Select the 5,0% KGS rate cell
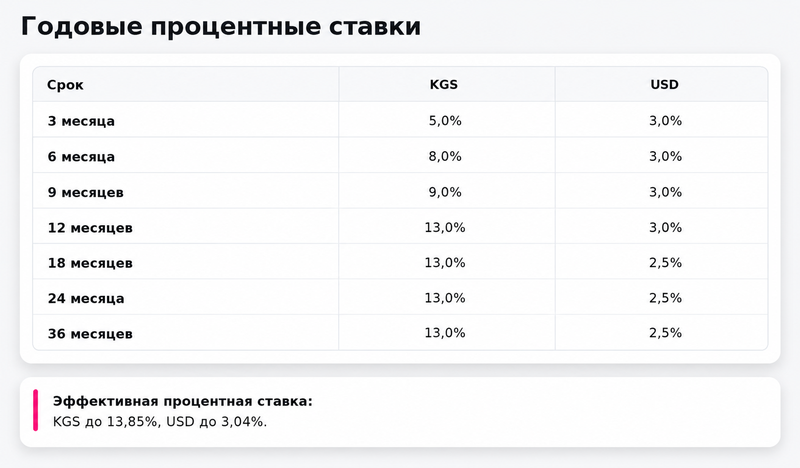This screenshot has height=468, width=800. (445, 121)
